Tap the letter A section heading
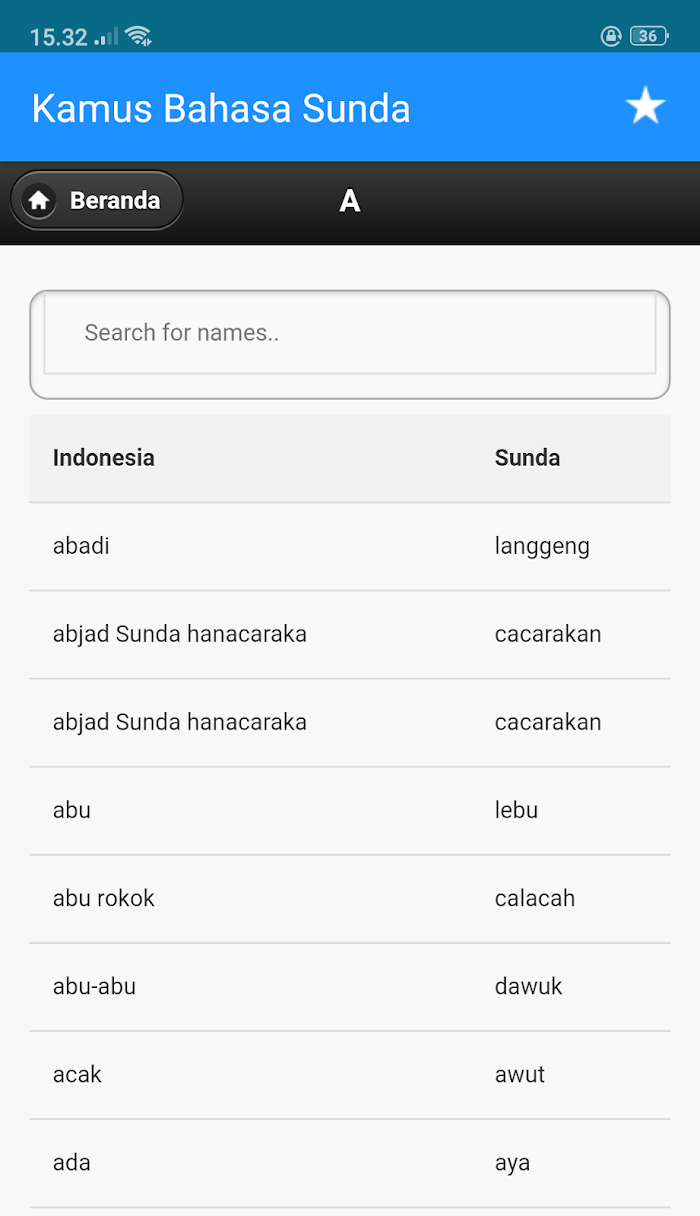Image resolution: width=700 pixels, height=1216 pixels. pyautogui.click(x=349, y=201)
